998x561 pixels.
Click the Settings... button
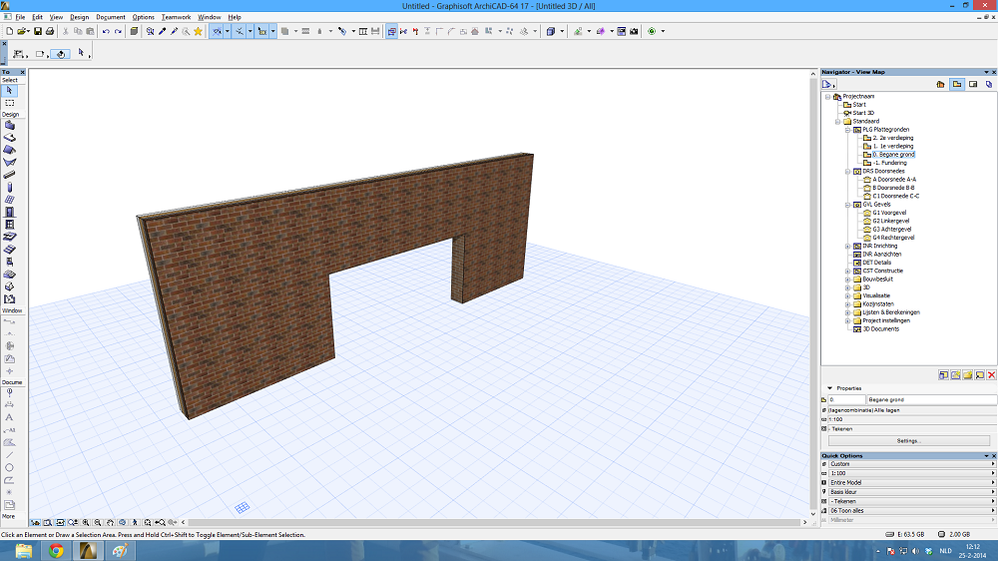[x=907, y=440]
